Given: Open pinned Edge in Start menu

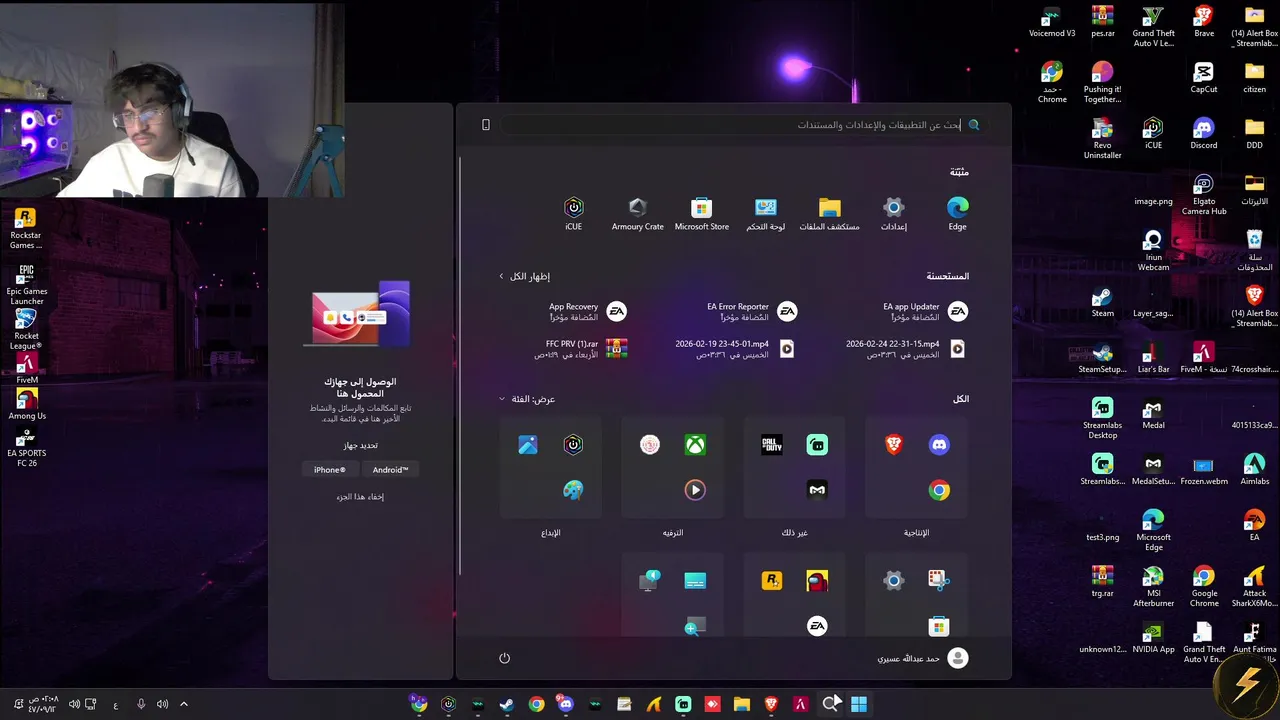Looking at the screenshot, I should 957,214.
